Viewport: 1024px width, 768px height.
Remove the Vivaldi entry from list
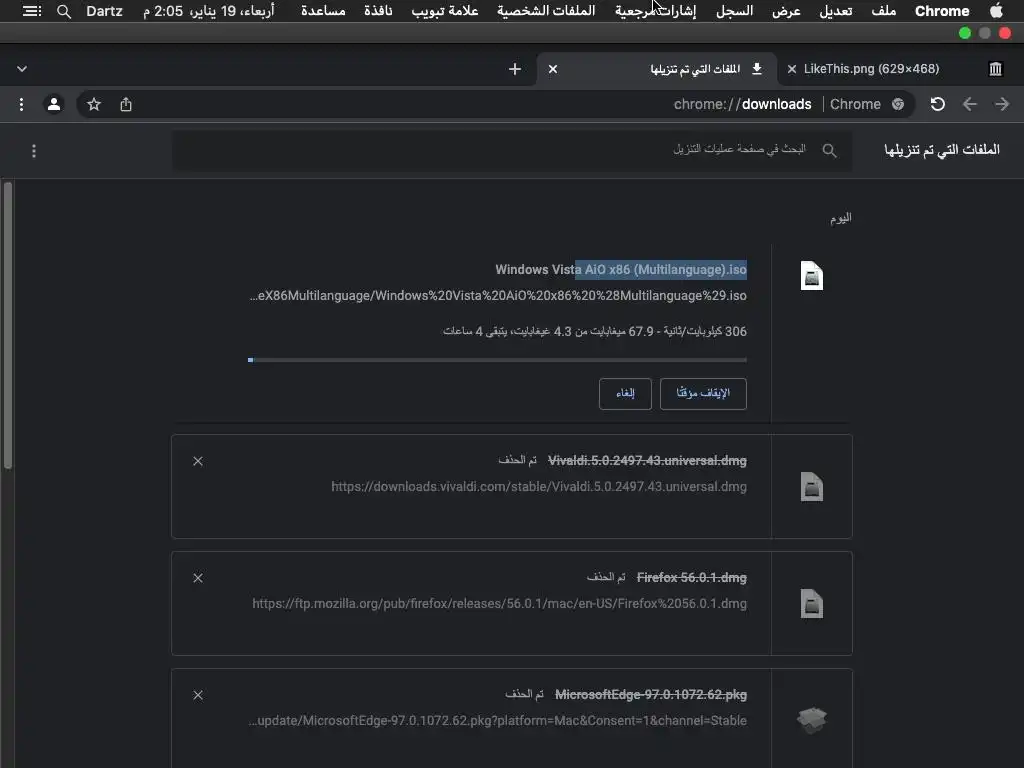coord(198,461)
